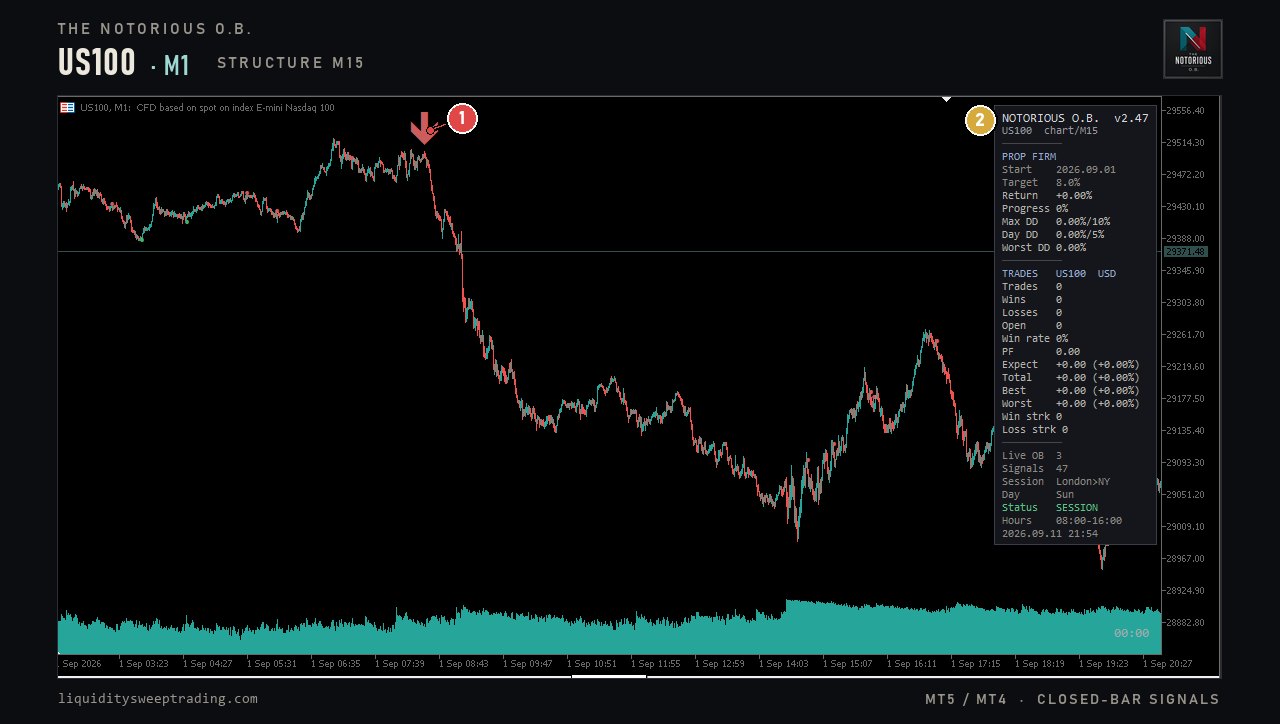Viewport: 1280px width, 724px height.
Task: Click the horizontal scrollbar thumb below chart
Action: coord(609,677)
